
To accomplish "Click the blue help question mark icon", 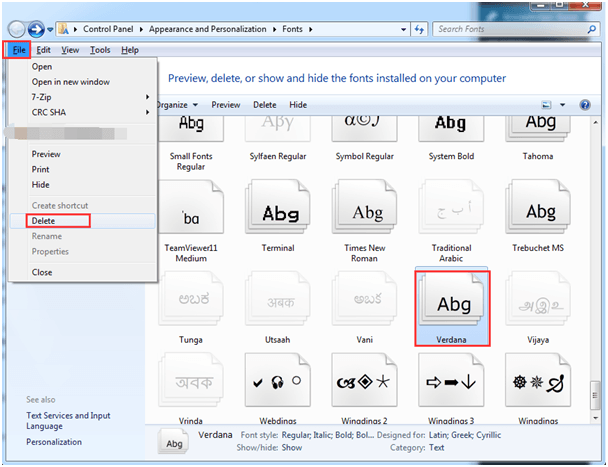I will point(585,105).
